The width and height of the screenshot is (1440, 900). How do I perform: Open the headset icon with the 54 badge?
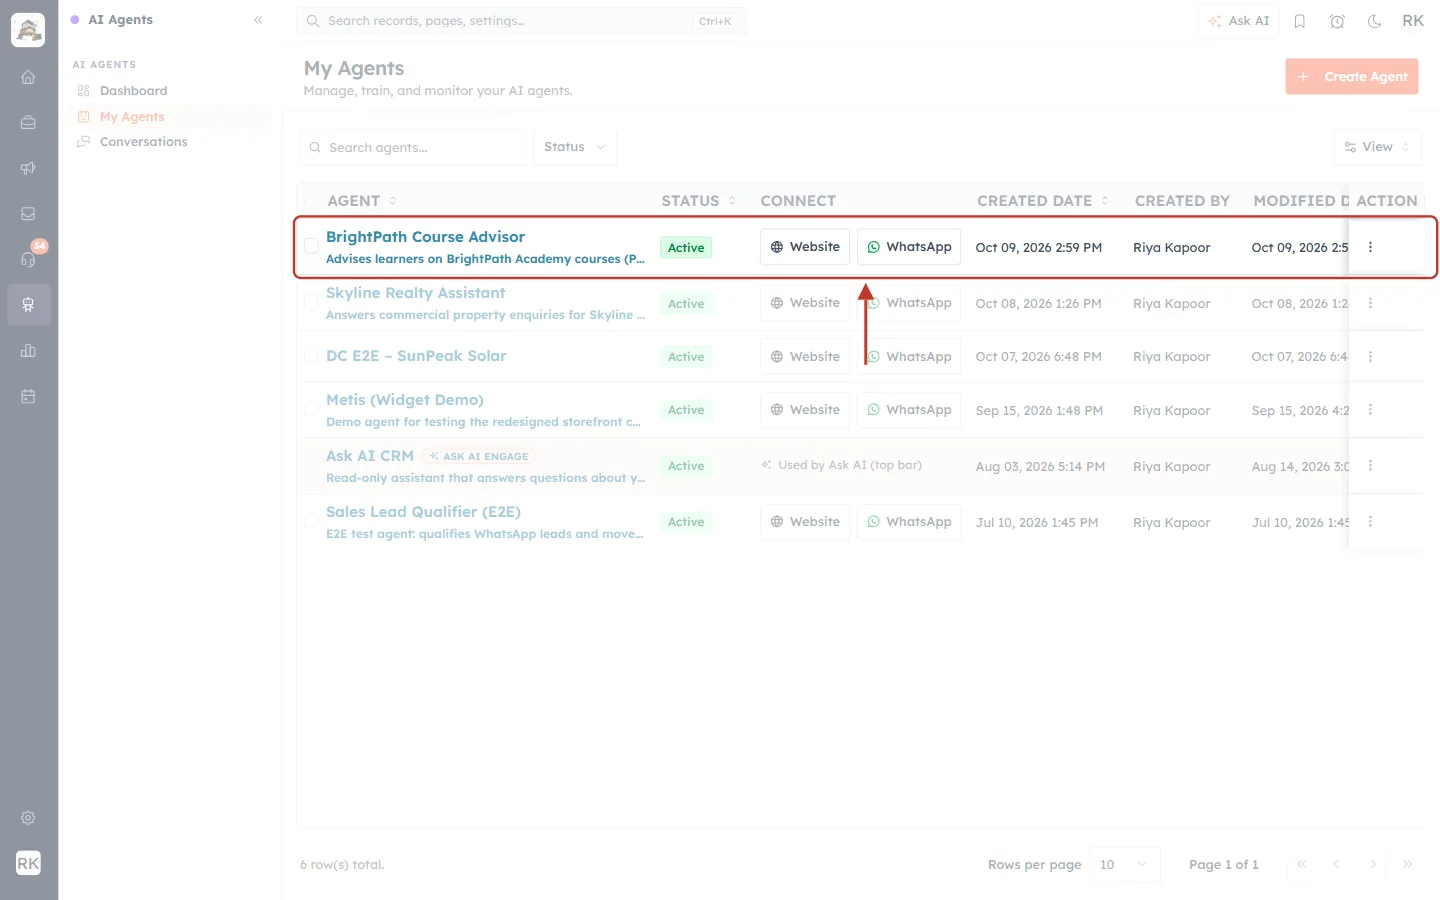pyautogui.click(x=28, y=259)
